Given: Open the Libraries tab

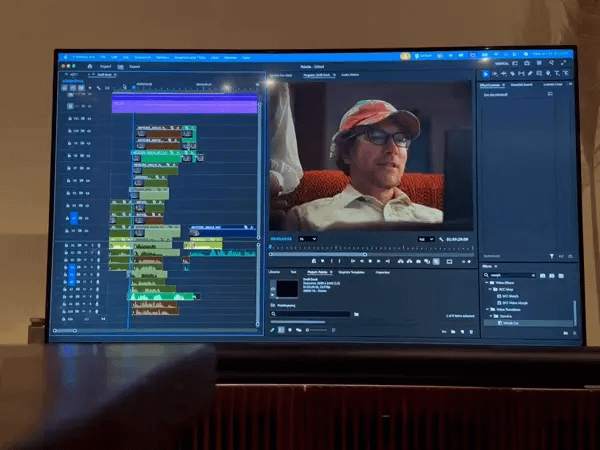Looking at the screenshot, I should 274,272.
